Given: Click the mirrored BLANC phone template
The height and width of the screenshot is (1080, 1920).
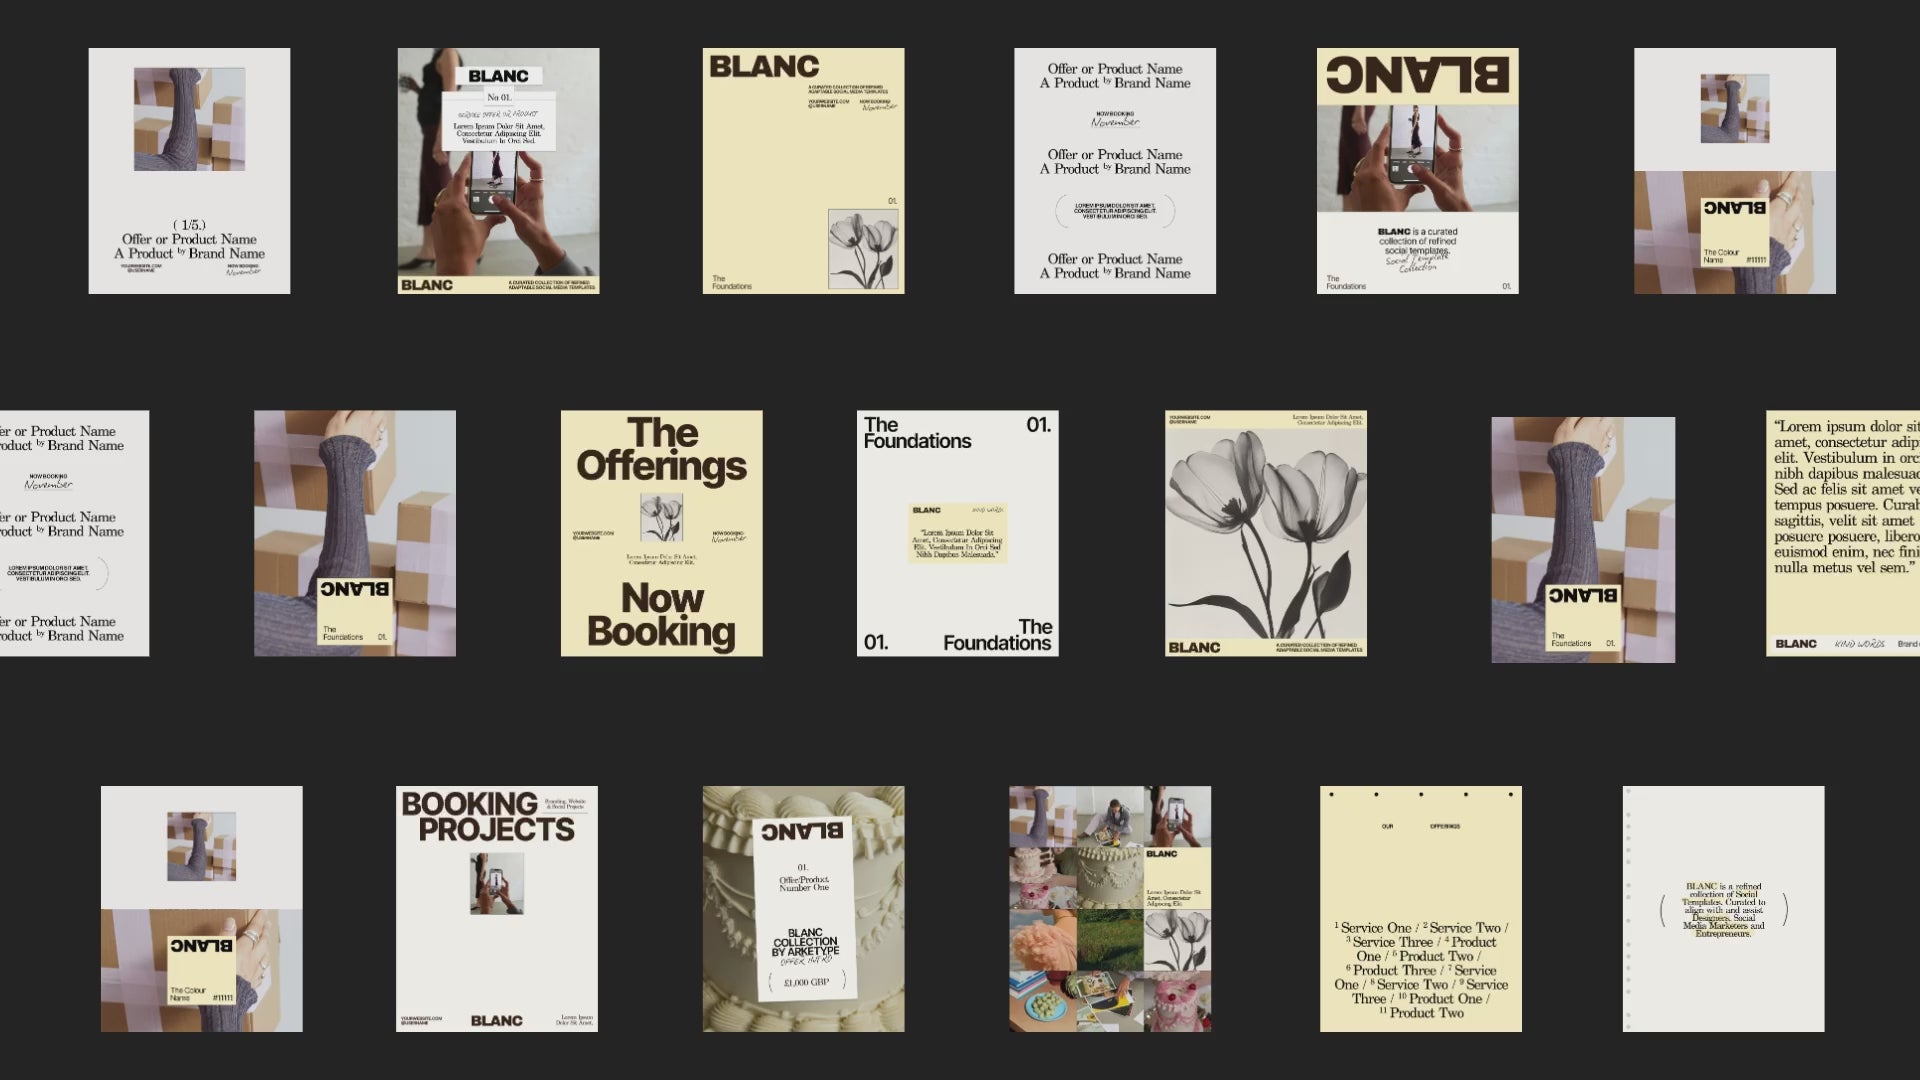Looking at the screenshot, I should (x=1417, y=171).
